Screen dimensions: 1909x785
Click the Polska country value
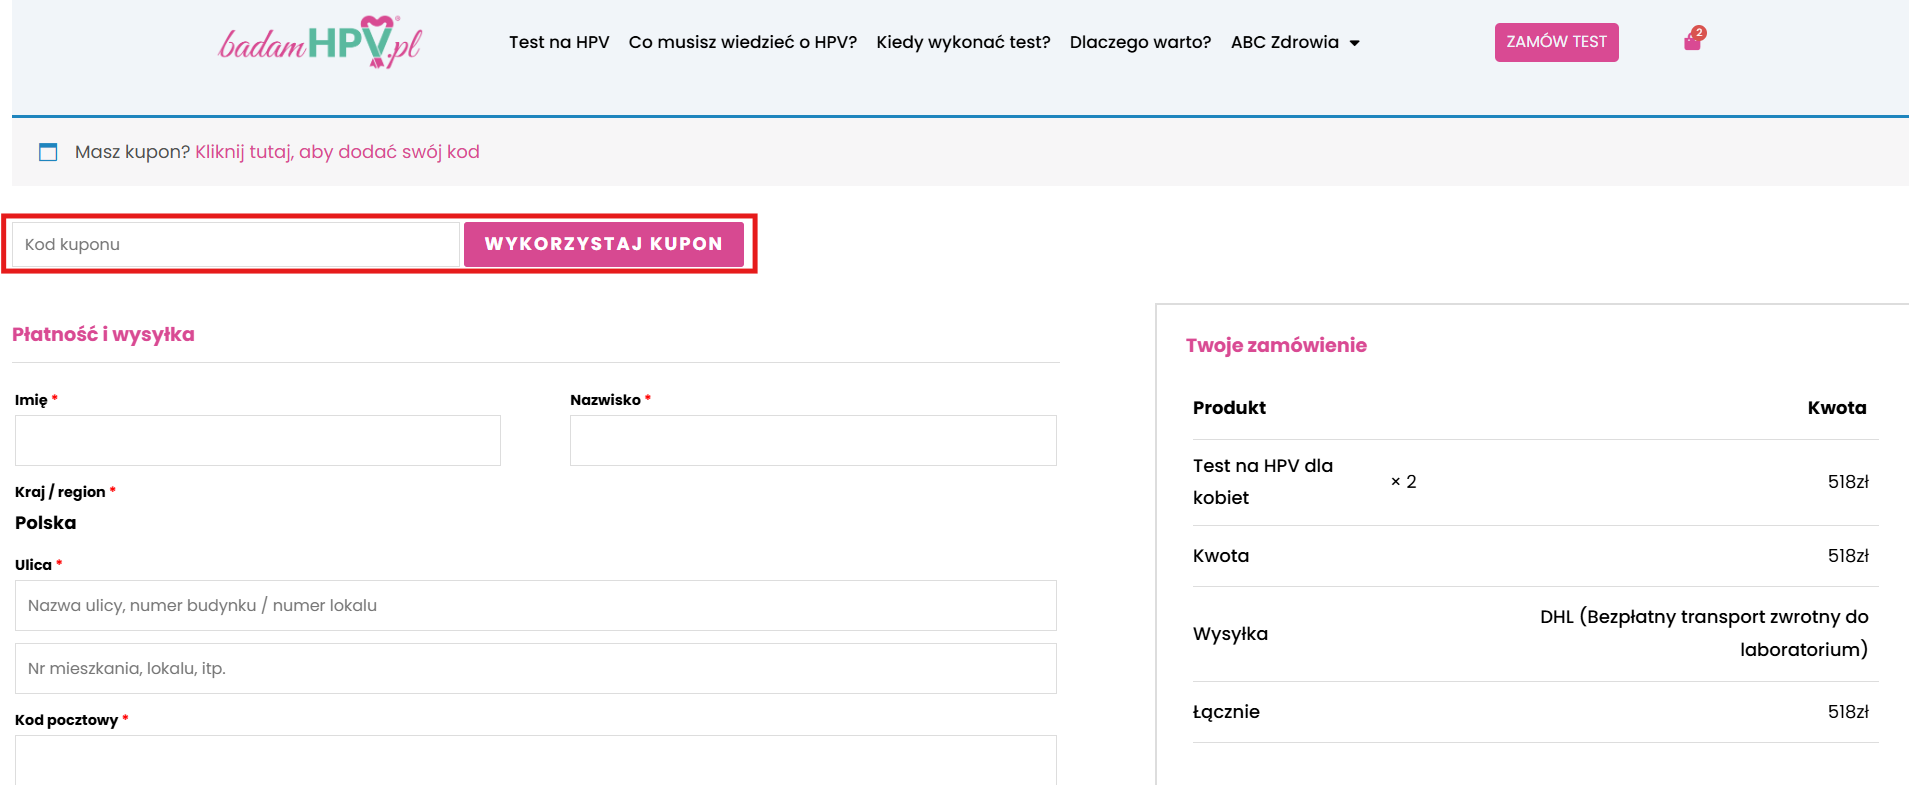coord(46,523)
